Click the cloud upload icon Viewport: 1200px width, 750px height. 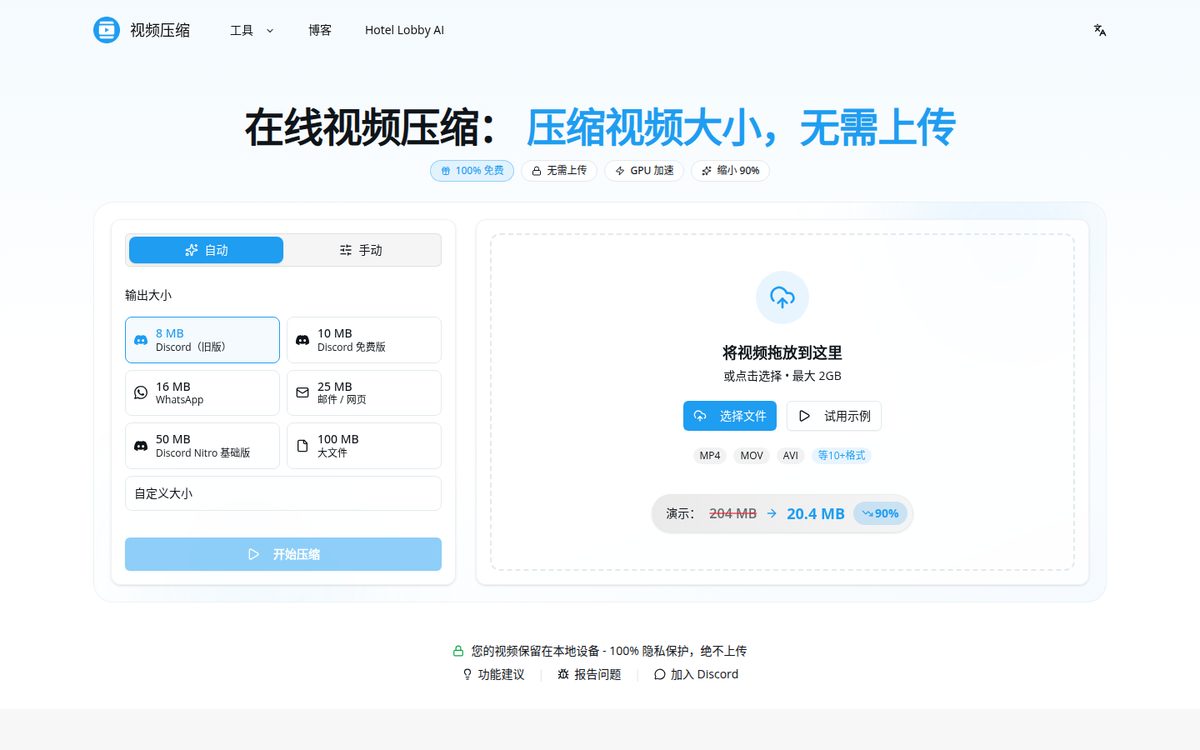click(782, 297)
